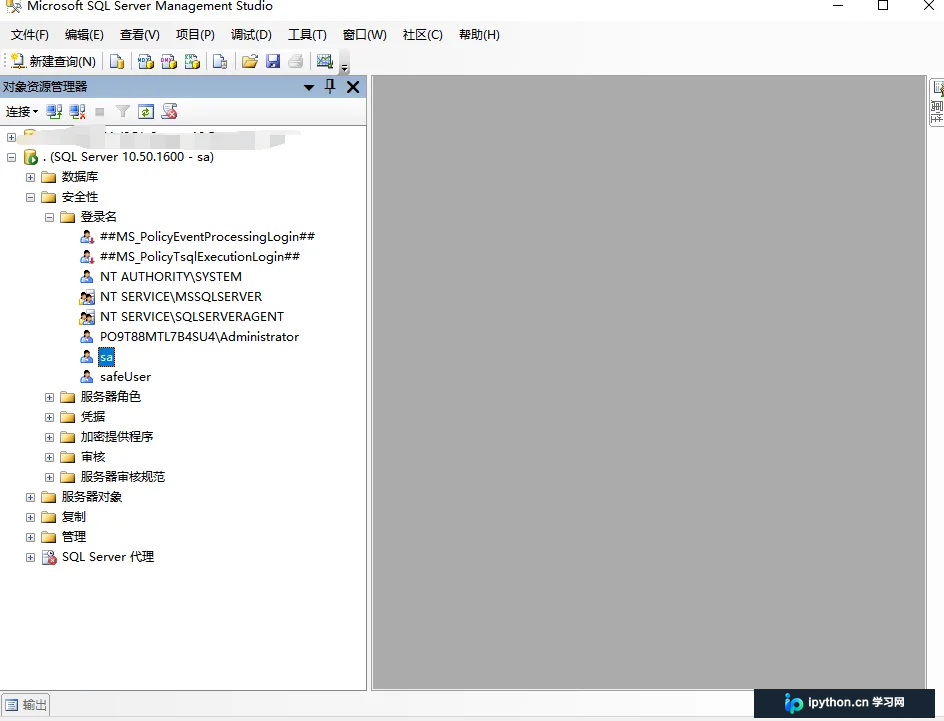Image resolution: width=944 pixels, height=721 pixels.
Task: Click the save floppy disk icon
Action: point(273,61)
